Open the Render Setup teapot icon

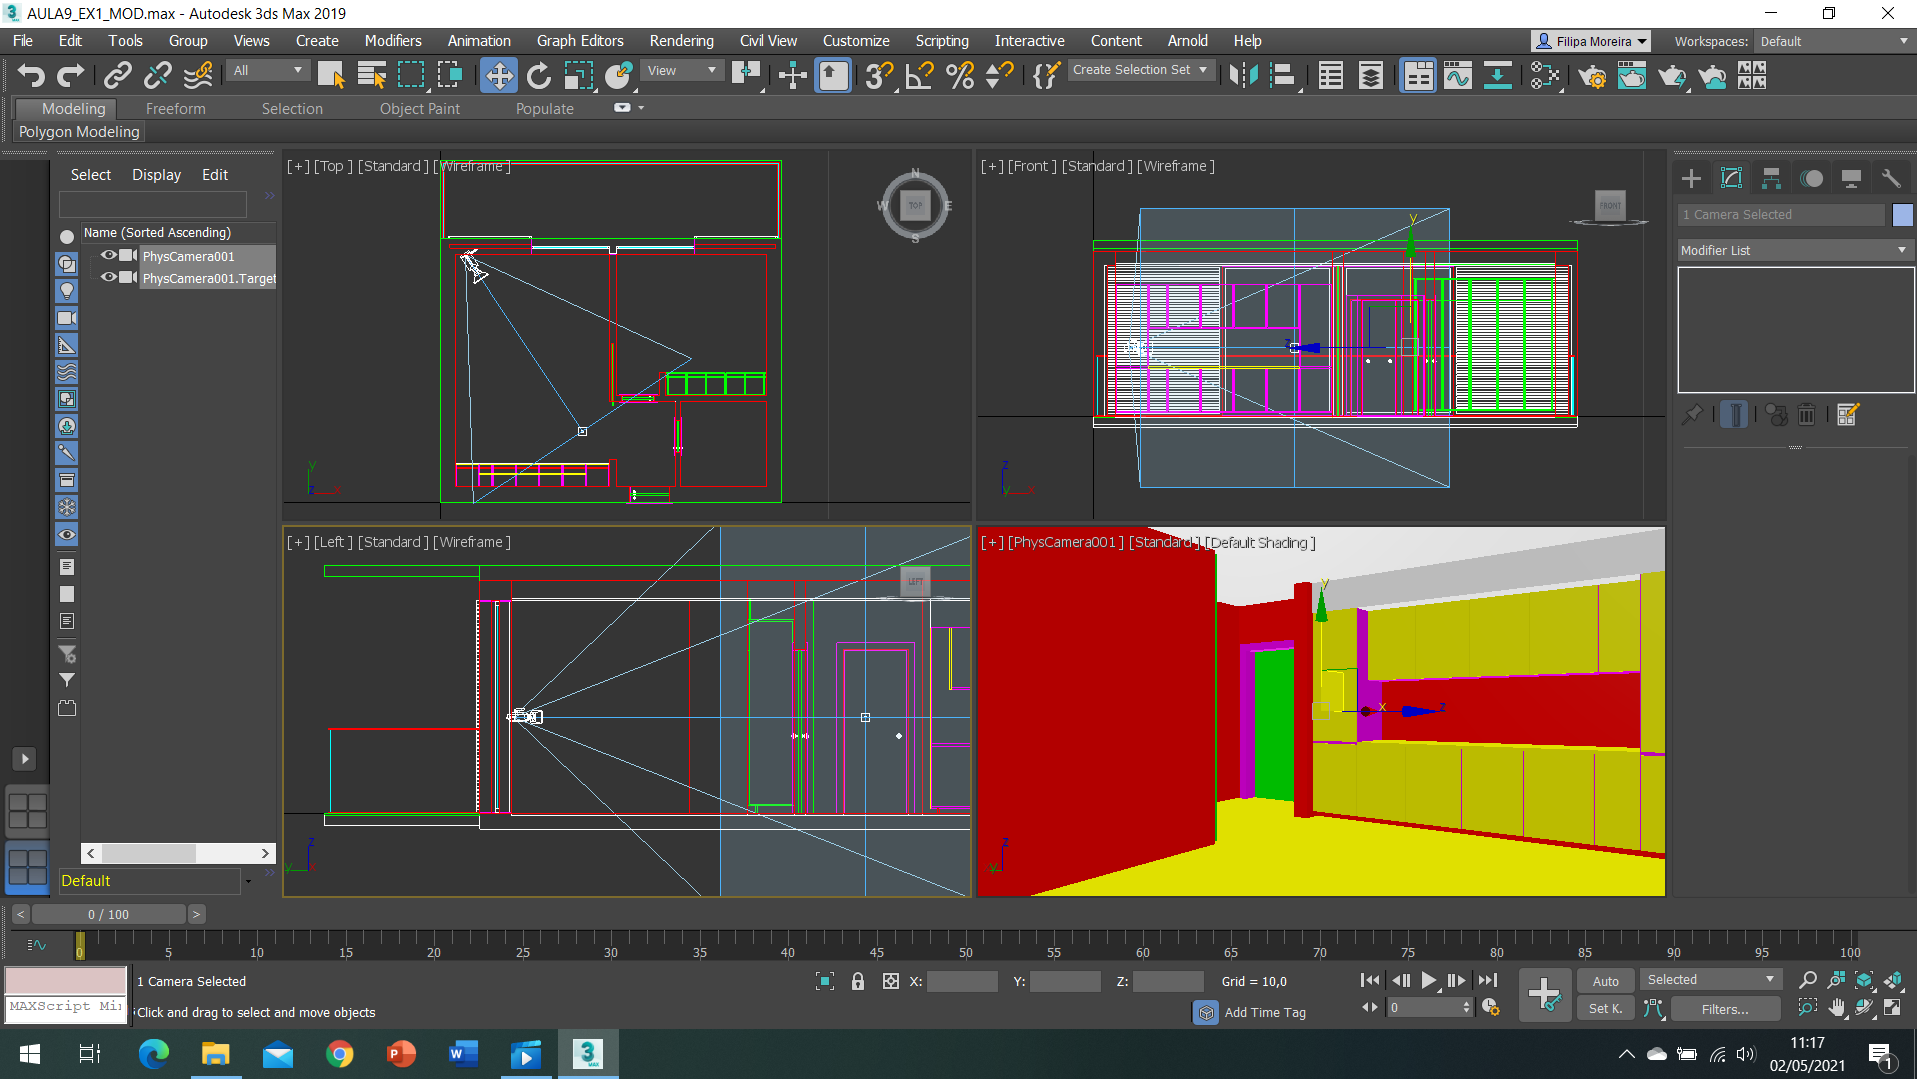pyautogui.click(x=1592, y=76)
